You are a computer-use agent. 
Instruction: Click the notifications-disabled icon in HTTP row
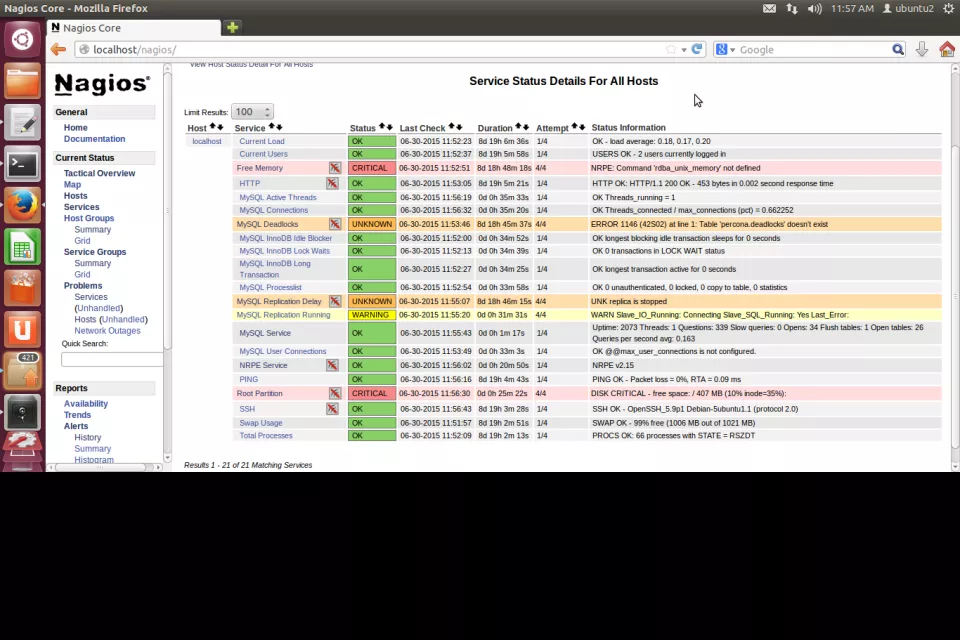[332, 183]
